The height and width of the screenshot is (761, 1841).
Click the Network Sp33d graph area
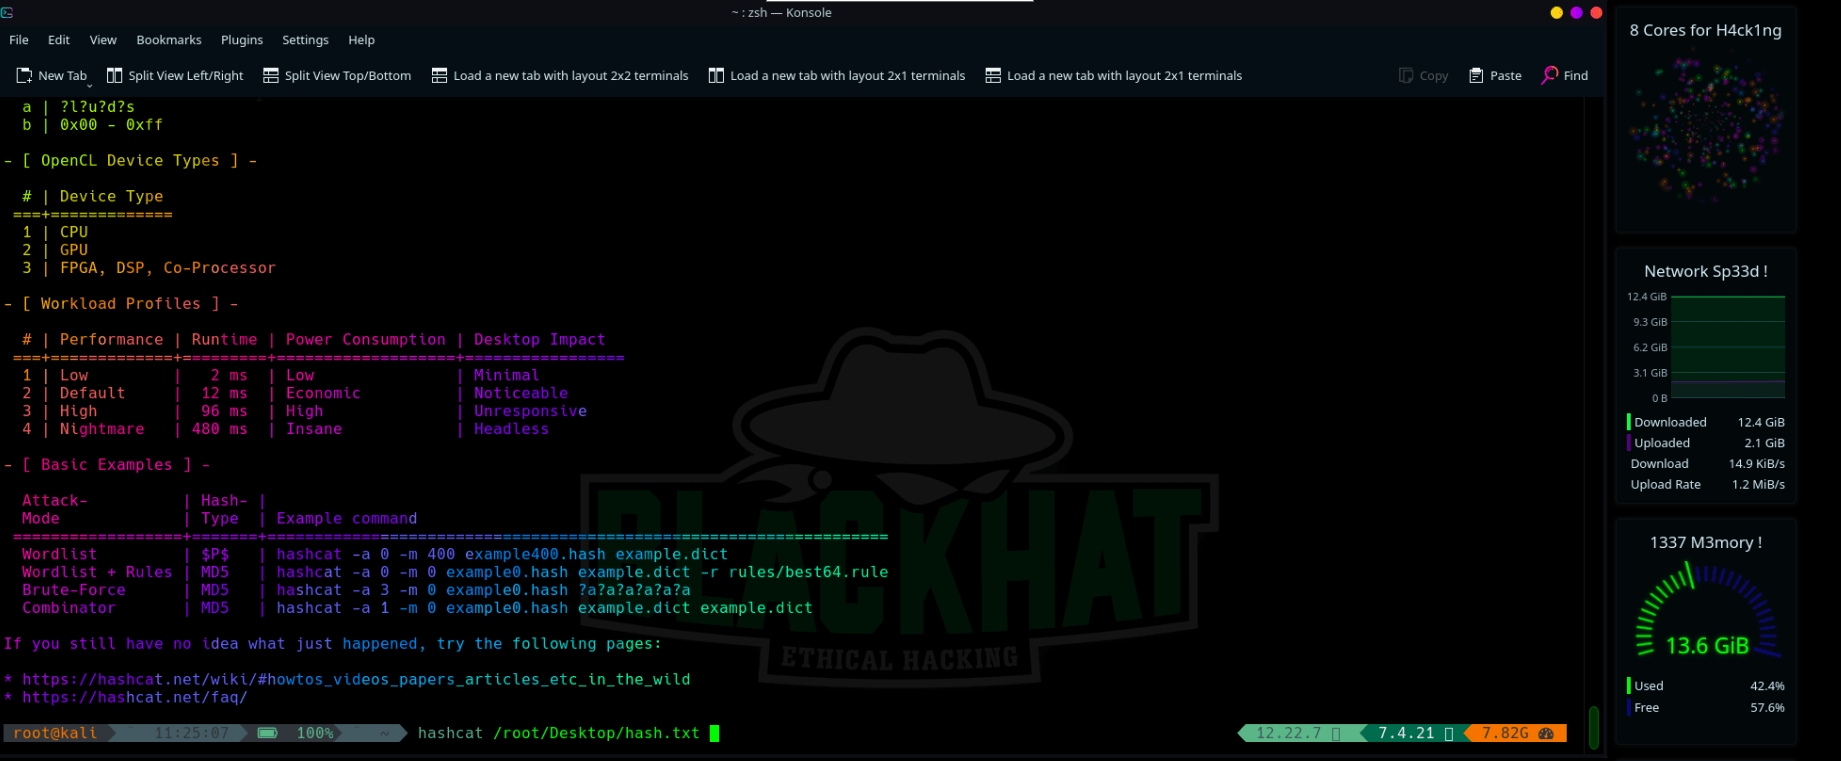(1727, 347)
